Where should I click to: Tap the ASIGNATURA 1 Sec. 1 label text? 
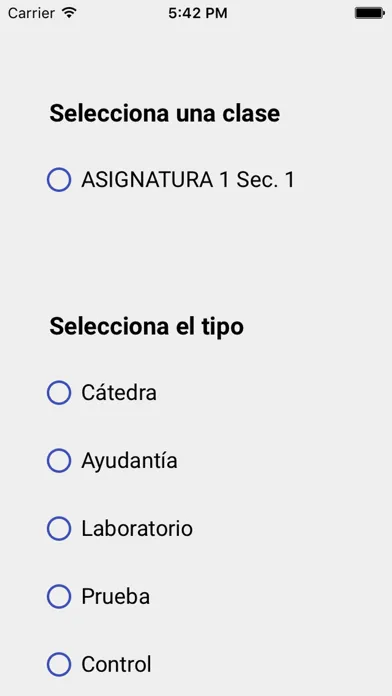pos(188,180)
